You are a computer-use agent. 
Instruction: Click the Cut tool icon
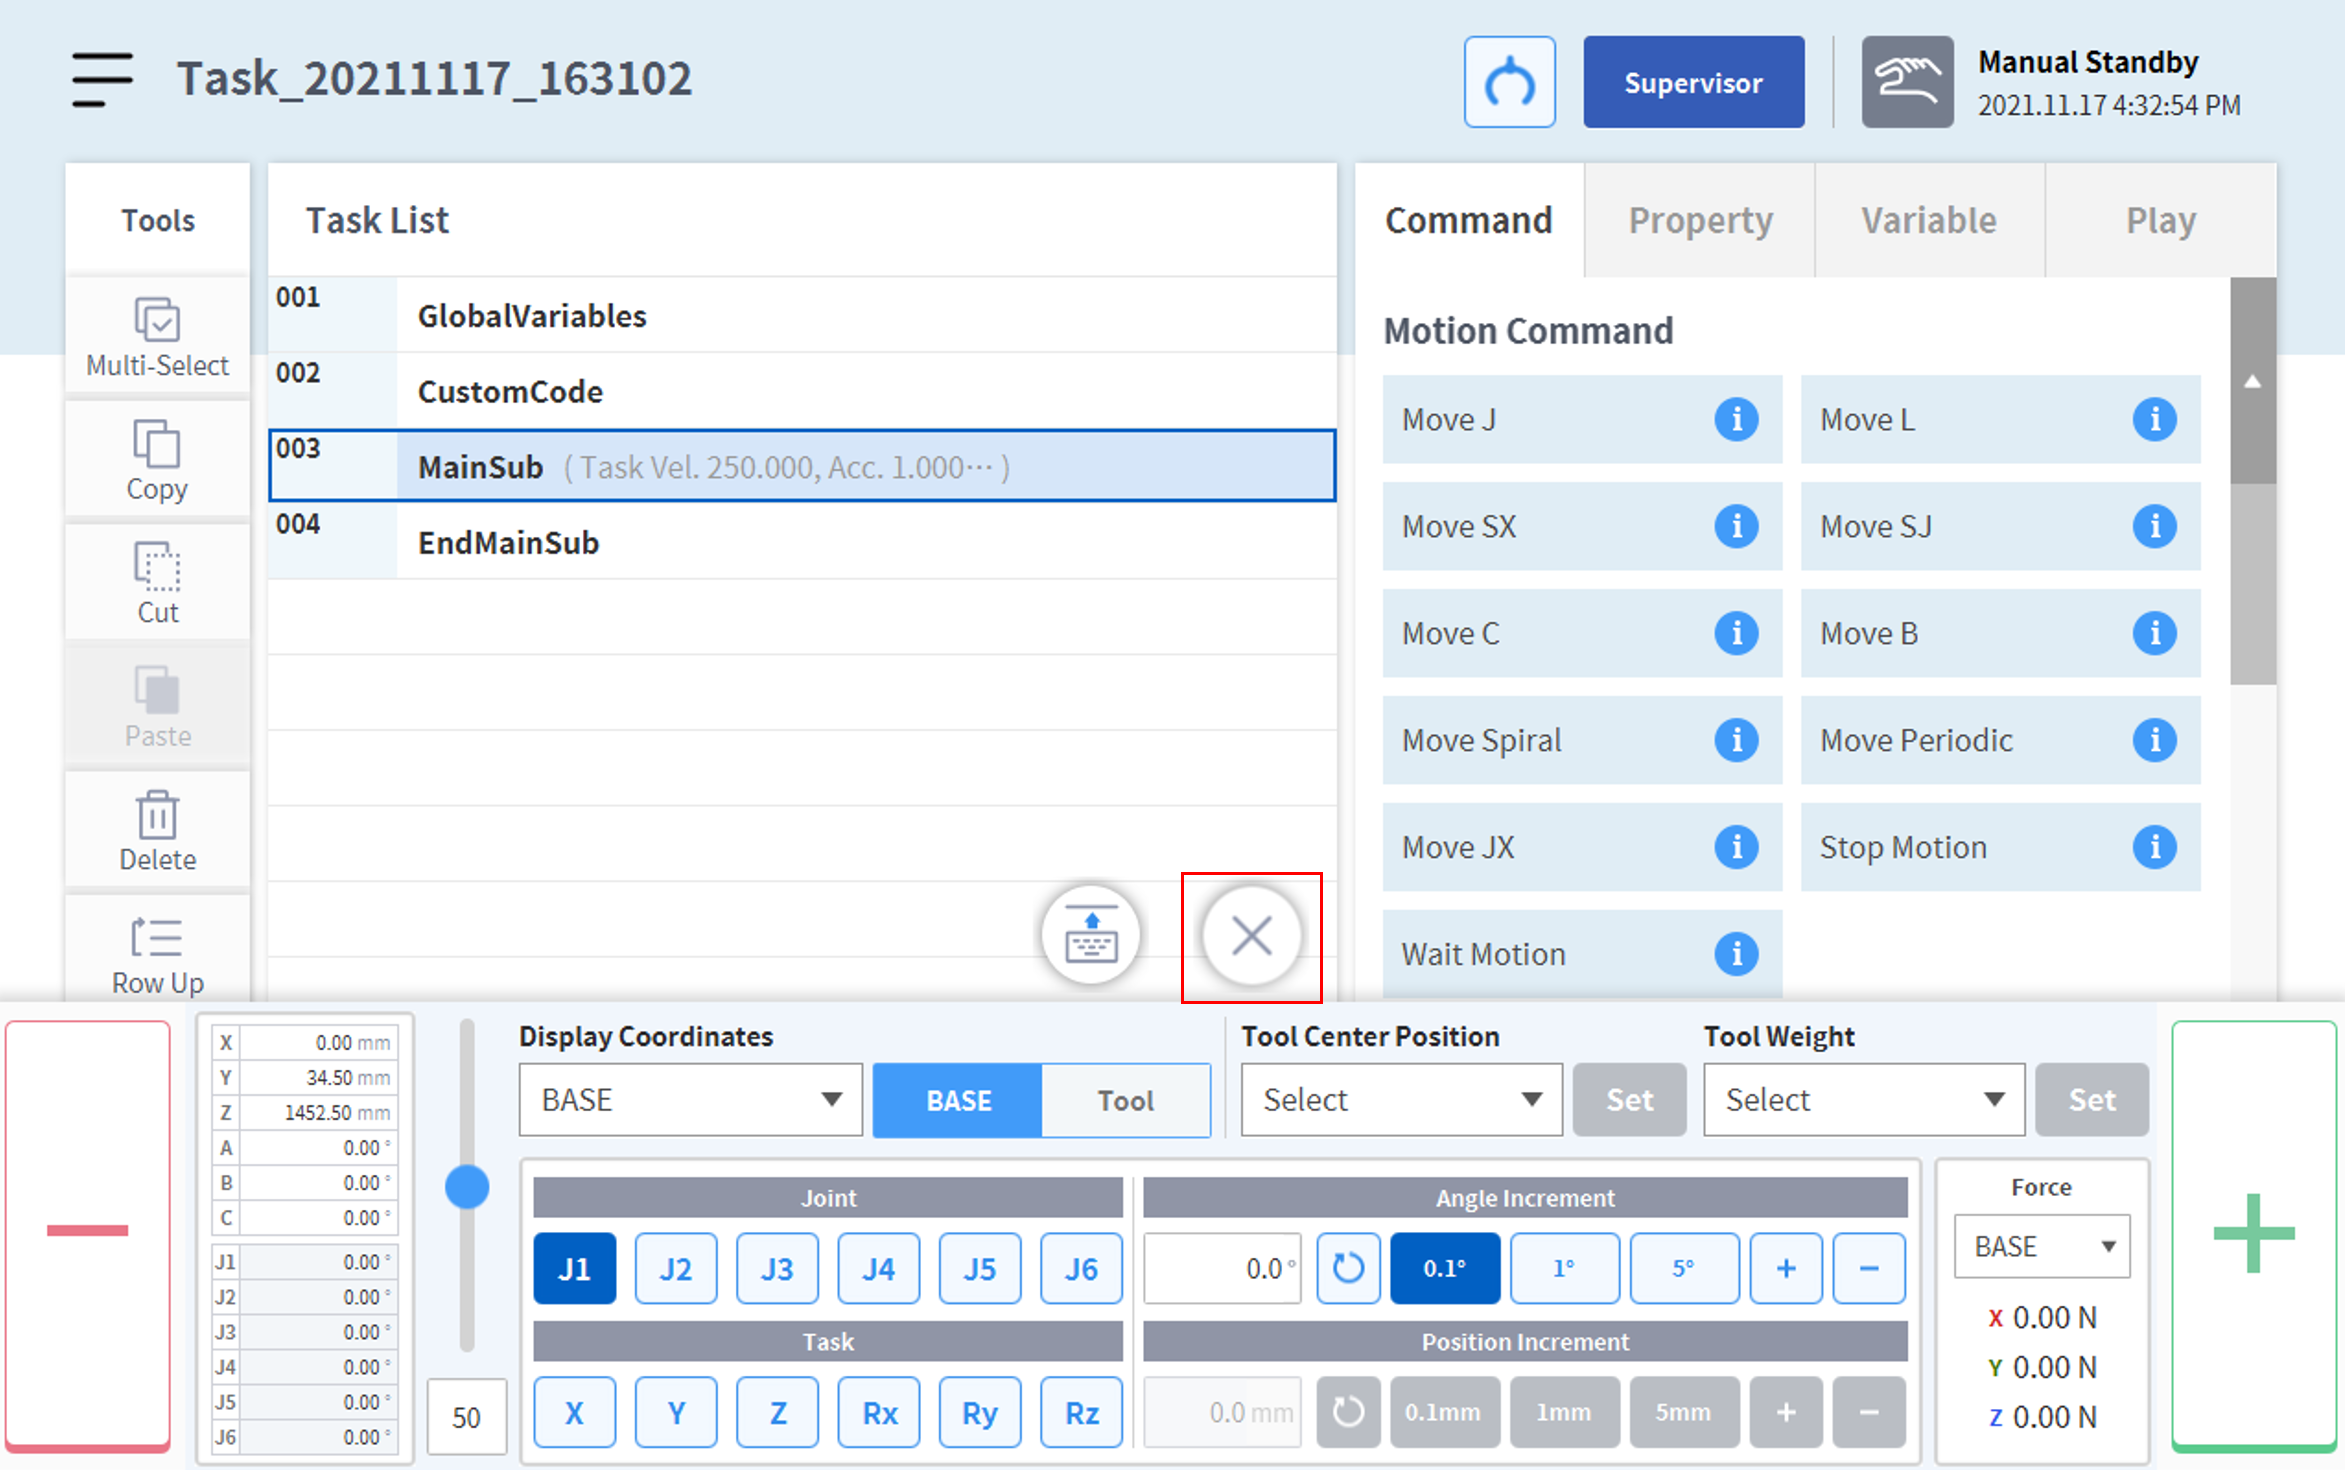pyautogui.click(x=157, y=583)
